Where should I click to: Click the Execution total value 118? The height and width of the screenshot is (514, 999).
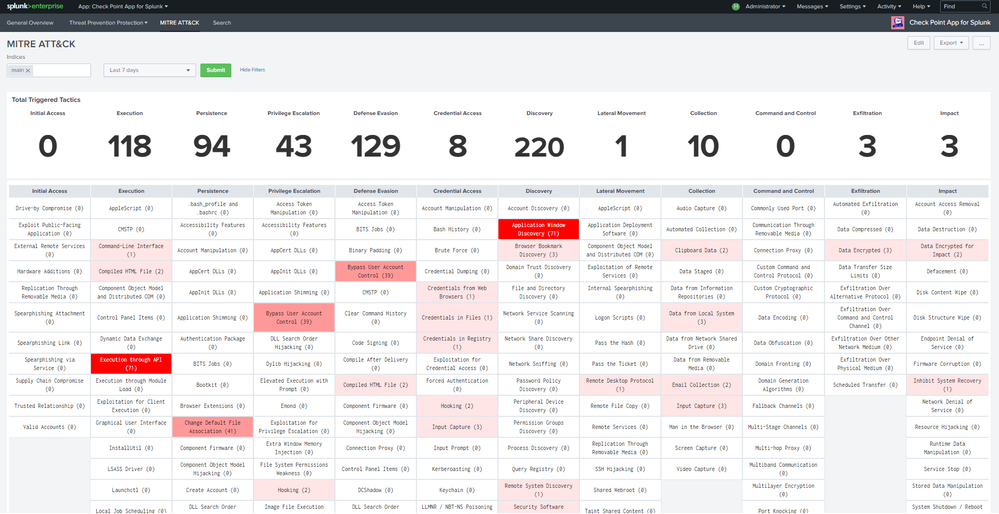(129, 146)
